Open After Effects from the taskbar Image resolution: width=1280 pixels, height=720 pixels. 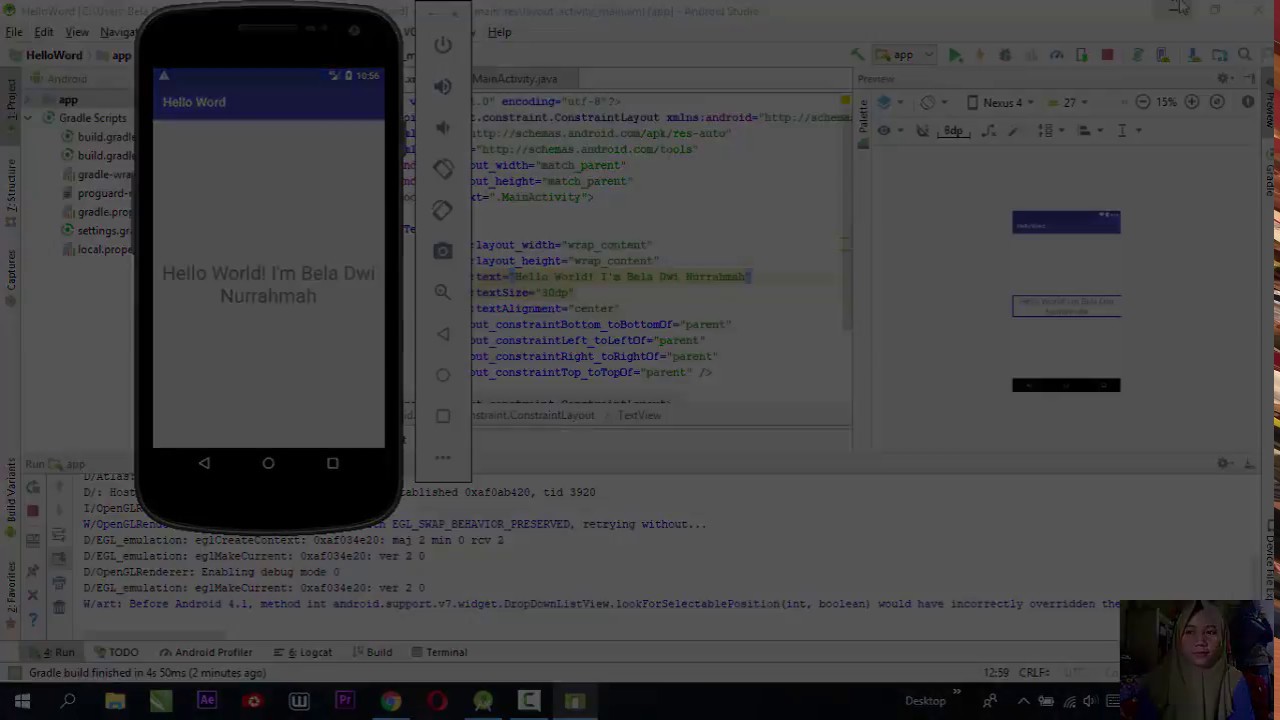point(207,701)
